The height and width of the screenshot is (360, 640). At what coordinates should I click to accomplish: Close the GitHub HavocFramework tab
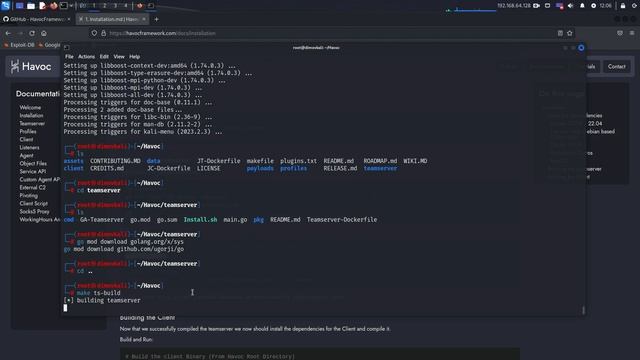click(69, 19)
